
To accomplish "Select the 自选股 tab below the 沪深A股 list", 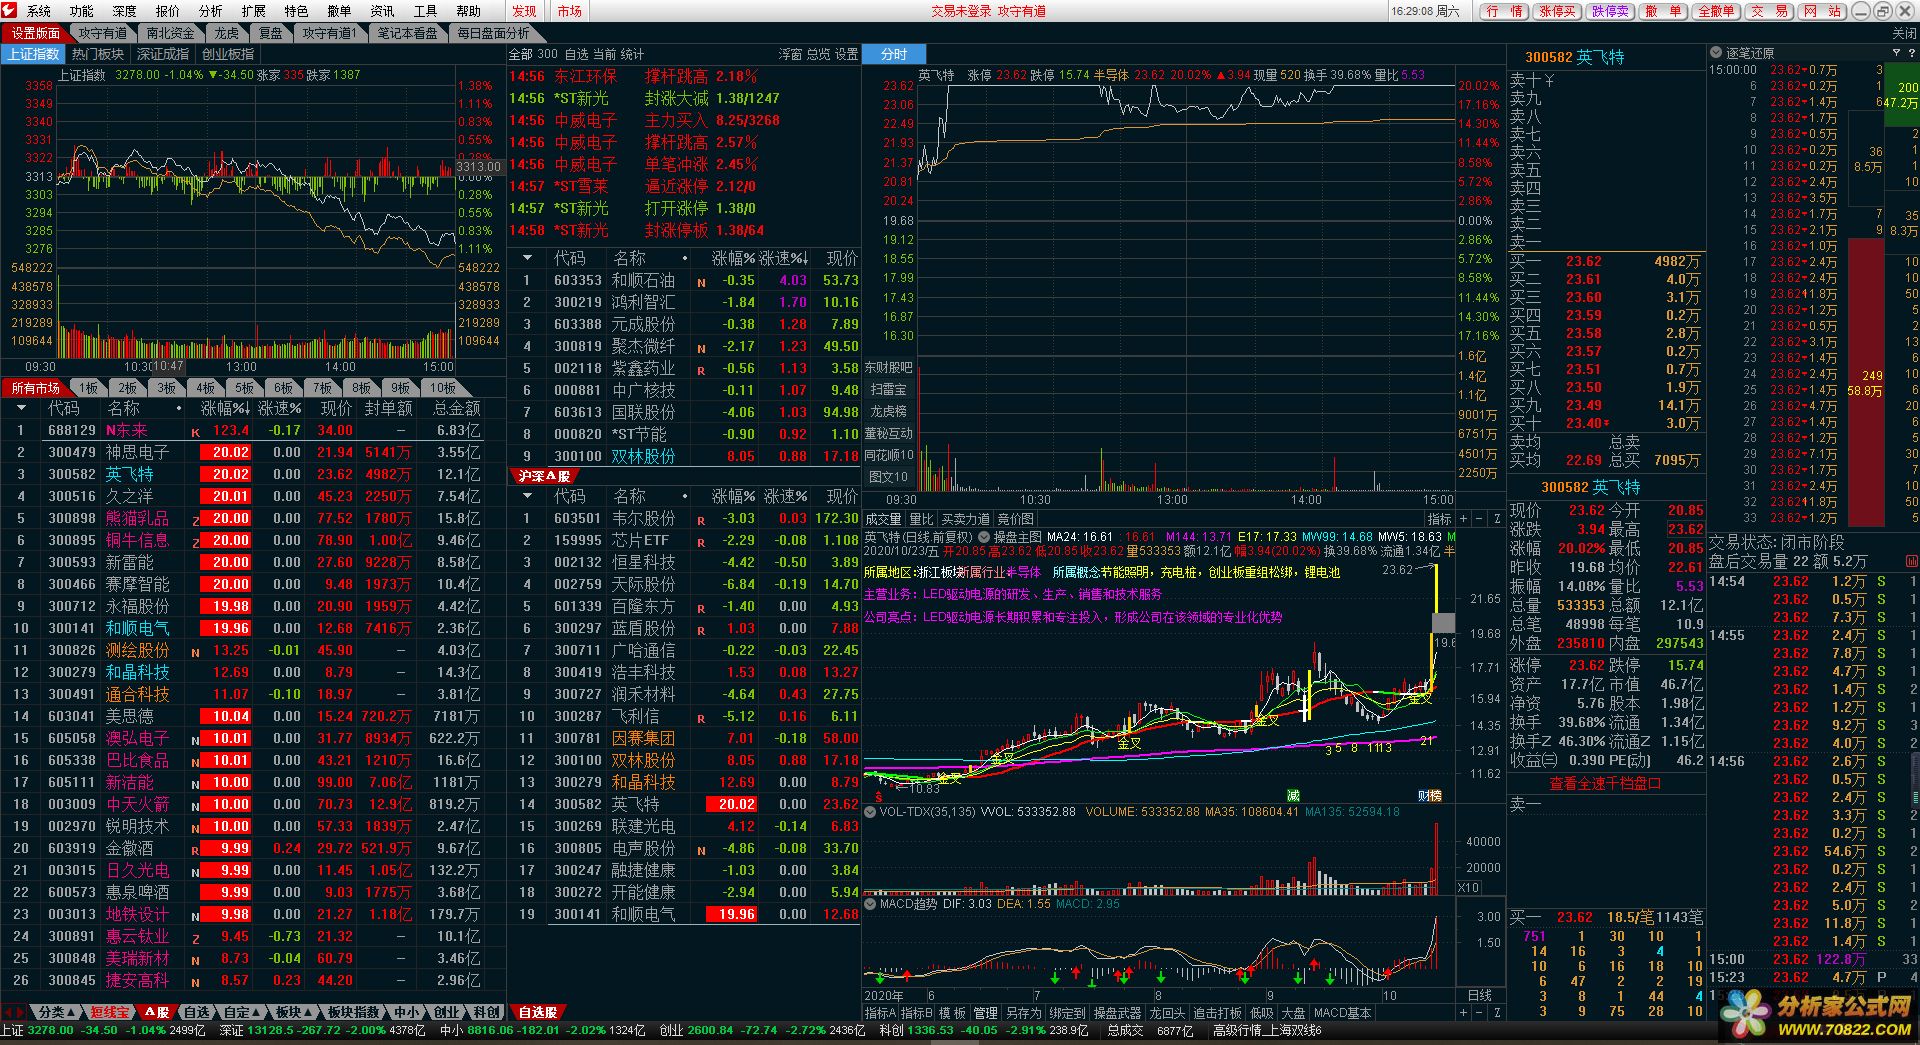I will tap(537, 1012).
